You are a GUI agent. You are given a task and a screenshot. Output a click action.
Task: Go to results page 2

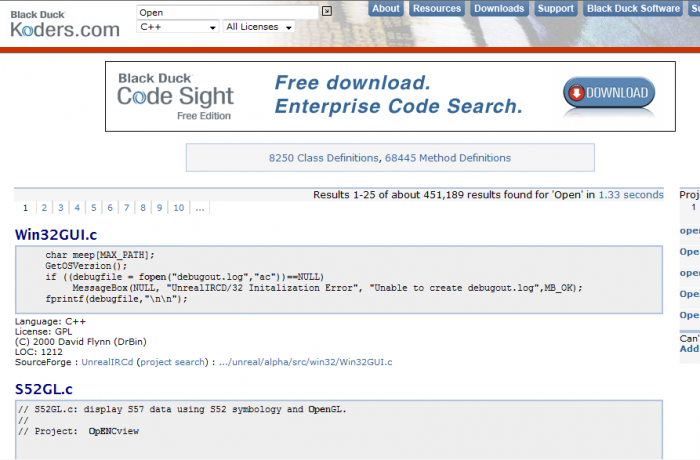tap(44, 208)
